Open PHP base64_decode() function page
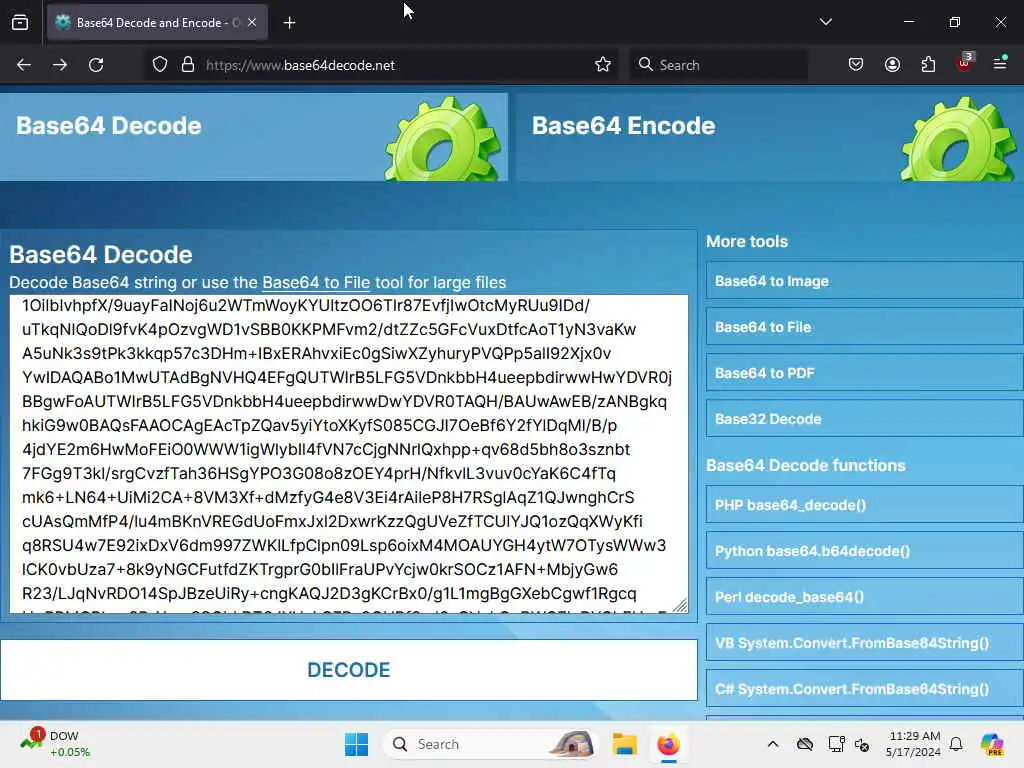 [x=865, y=505]
